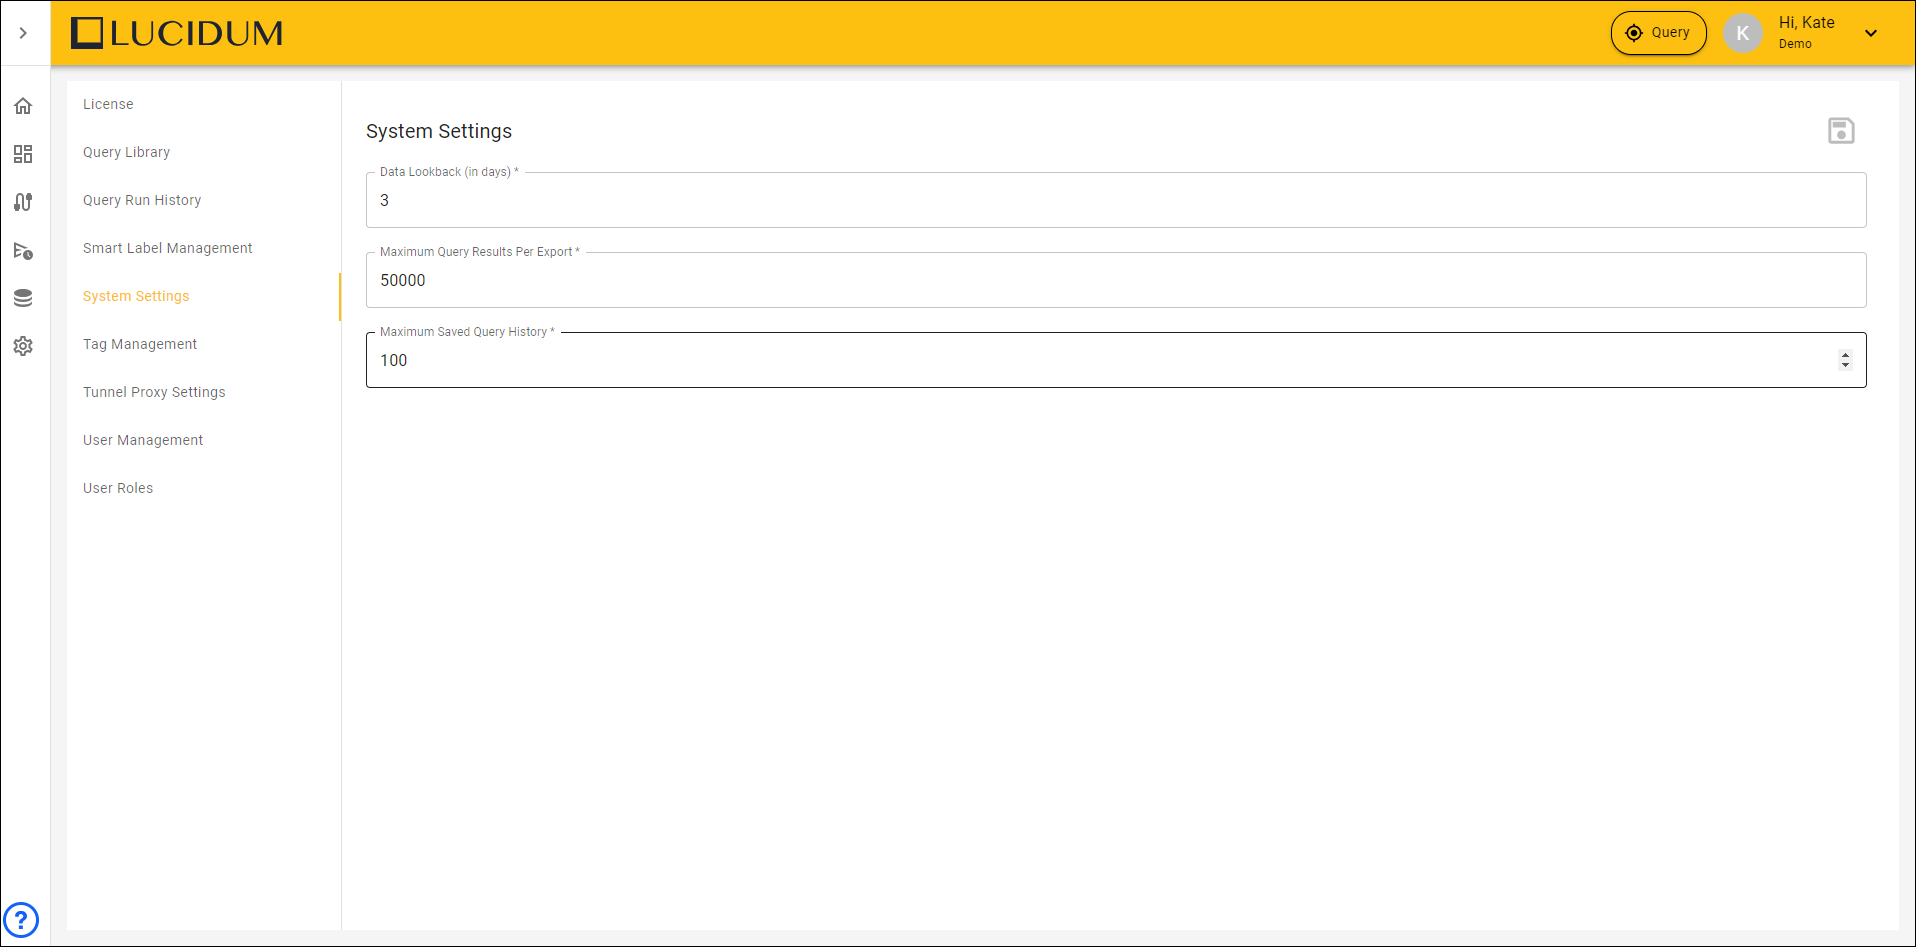This screenshot has width=1916, height=947.
Task: Click the Maximum Saved Query History field
Action: tap(1116, 360)
